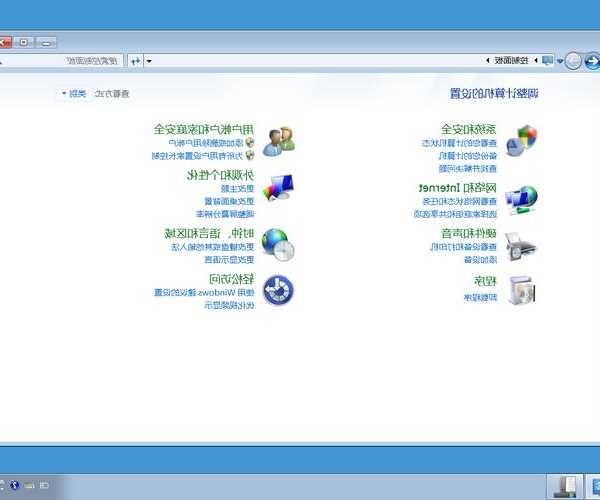Open the Ease of Access icon
Viewport: 600px width, 500px height.
[278, 291]
